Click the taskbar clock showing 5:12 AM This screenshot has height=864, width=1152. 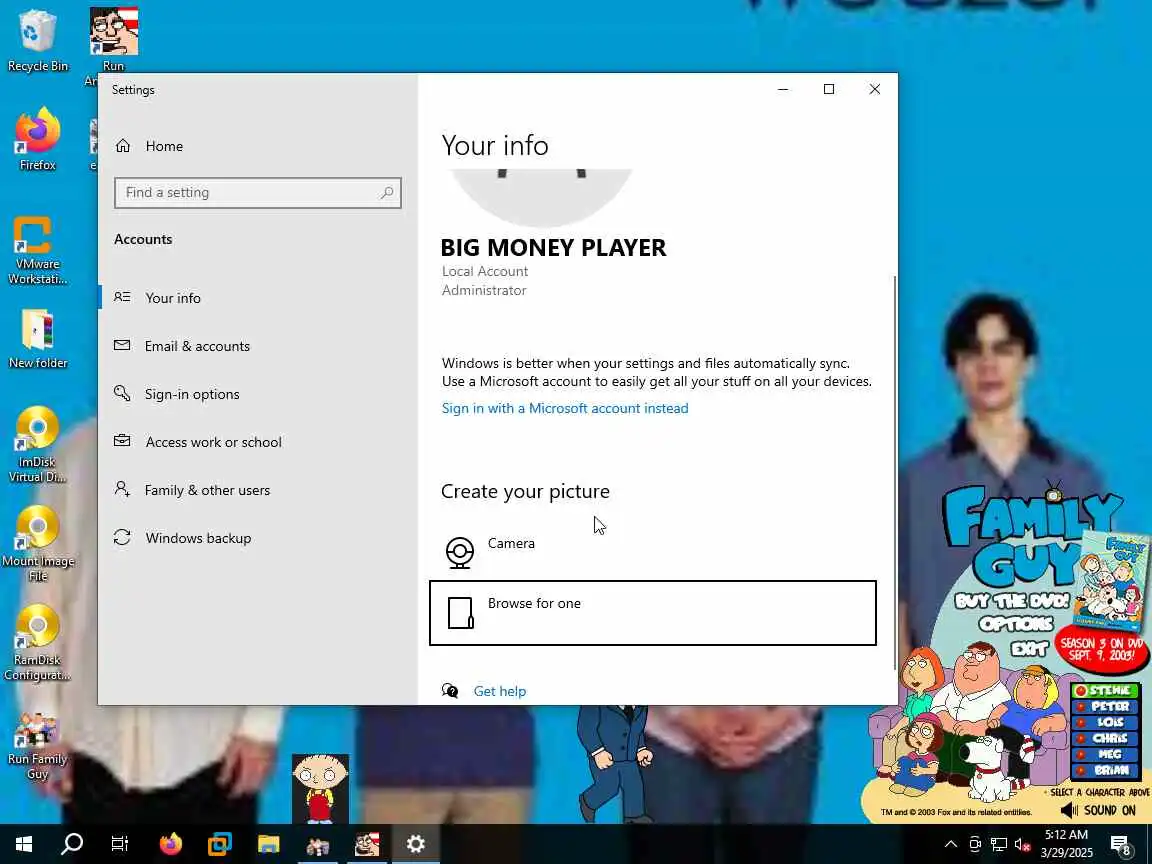pyautogui.click(x=1066, y=844)
